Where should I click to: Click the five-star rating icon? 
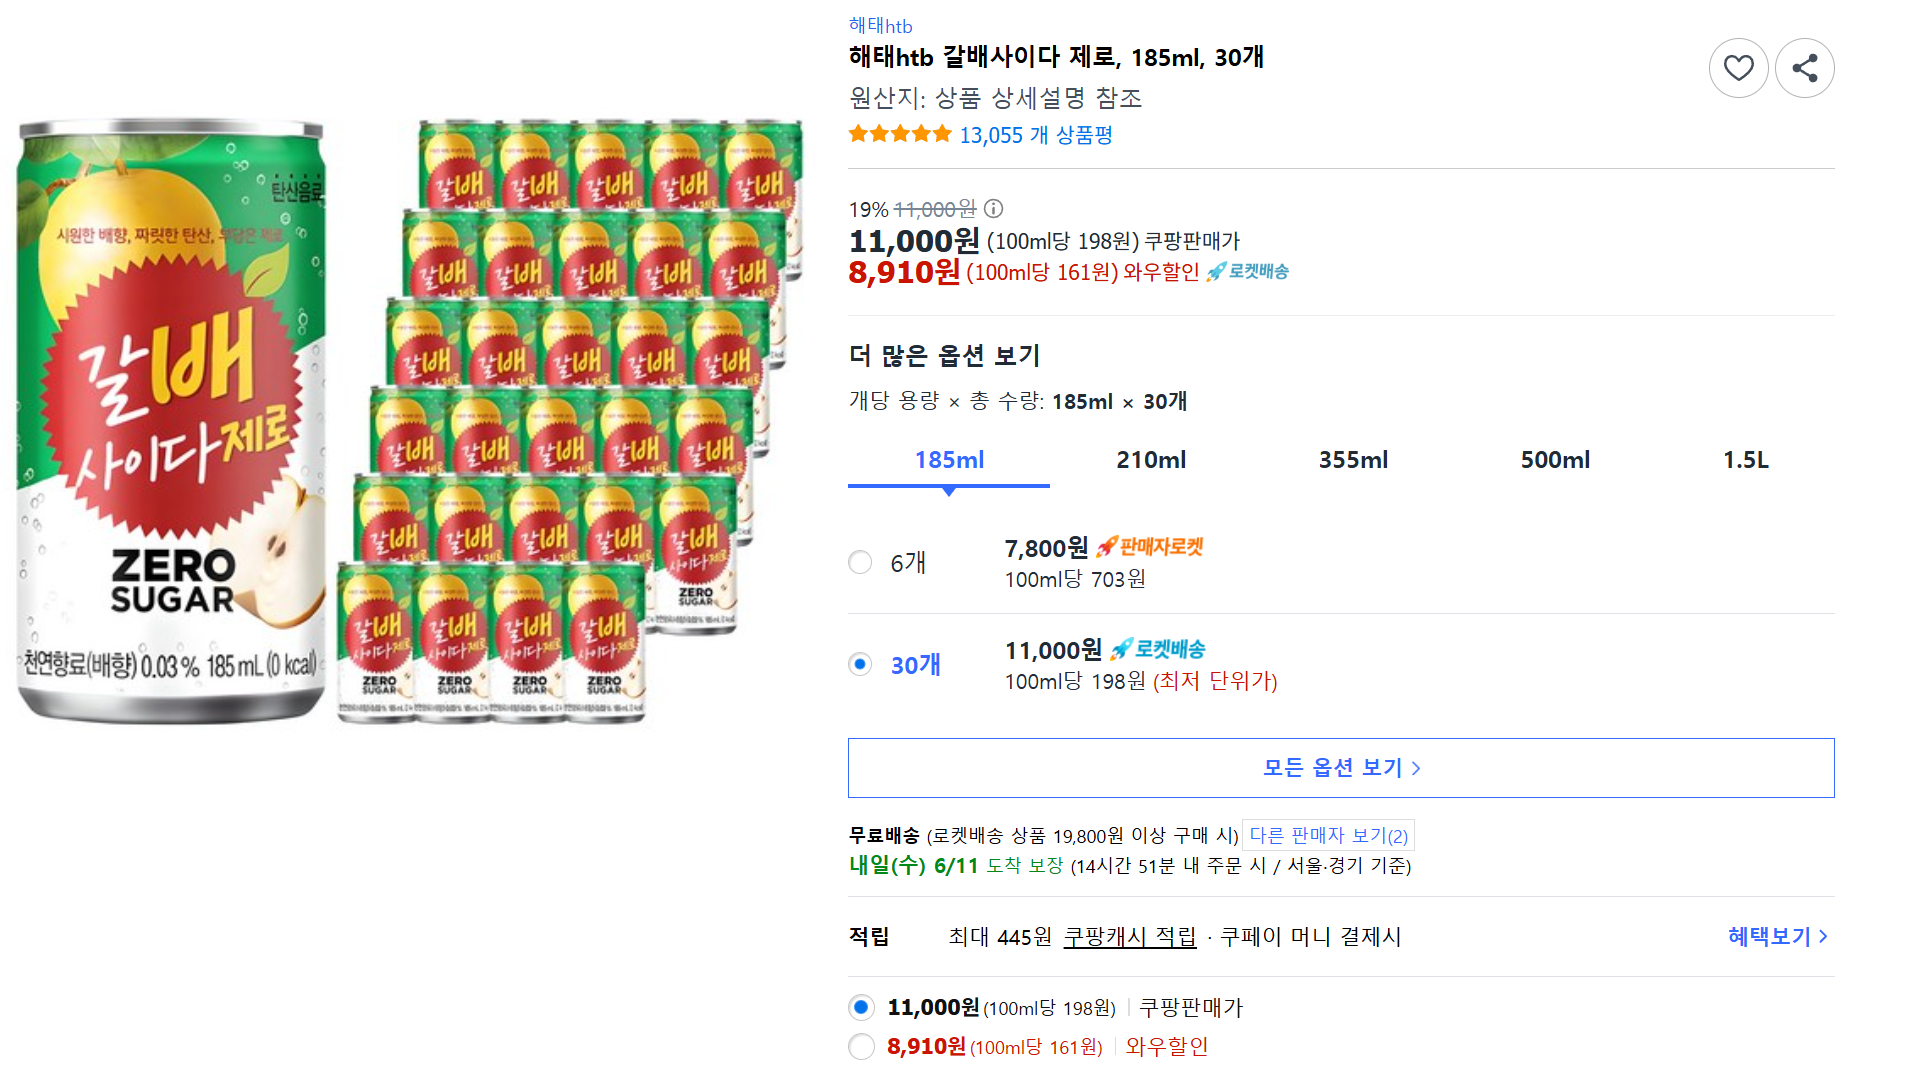click(898, 133)
